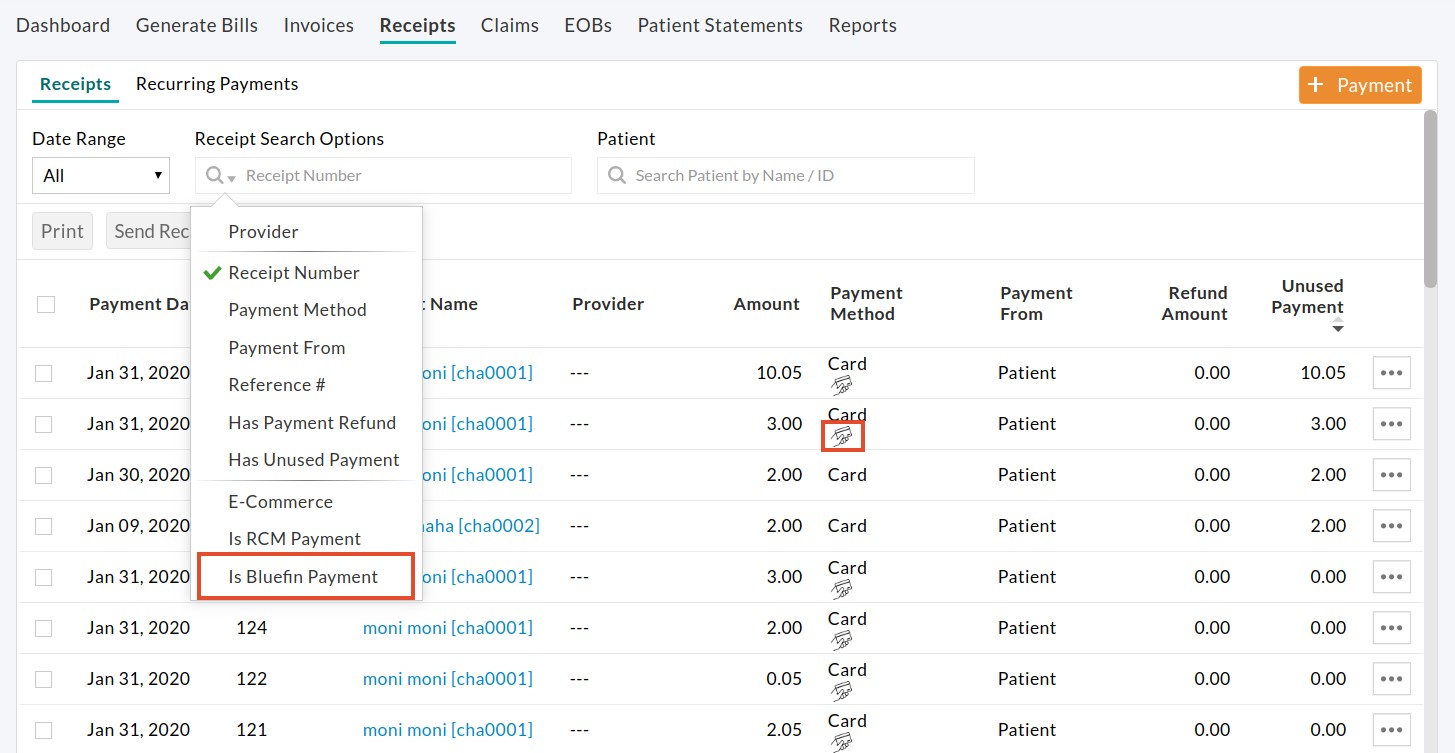This screenshot has height=753, width=1455.
Task: Open patient link moni moni [cha0001]
Action: click(x=448, y=627)
